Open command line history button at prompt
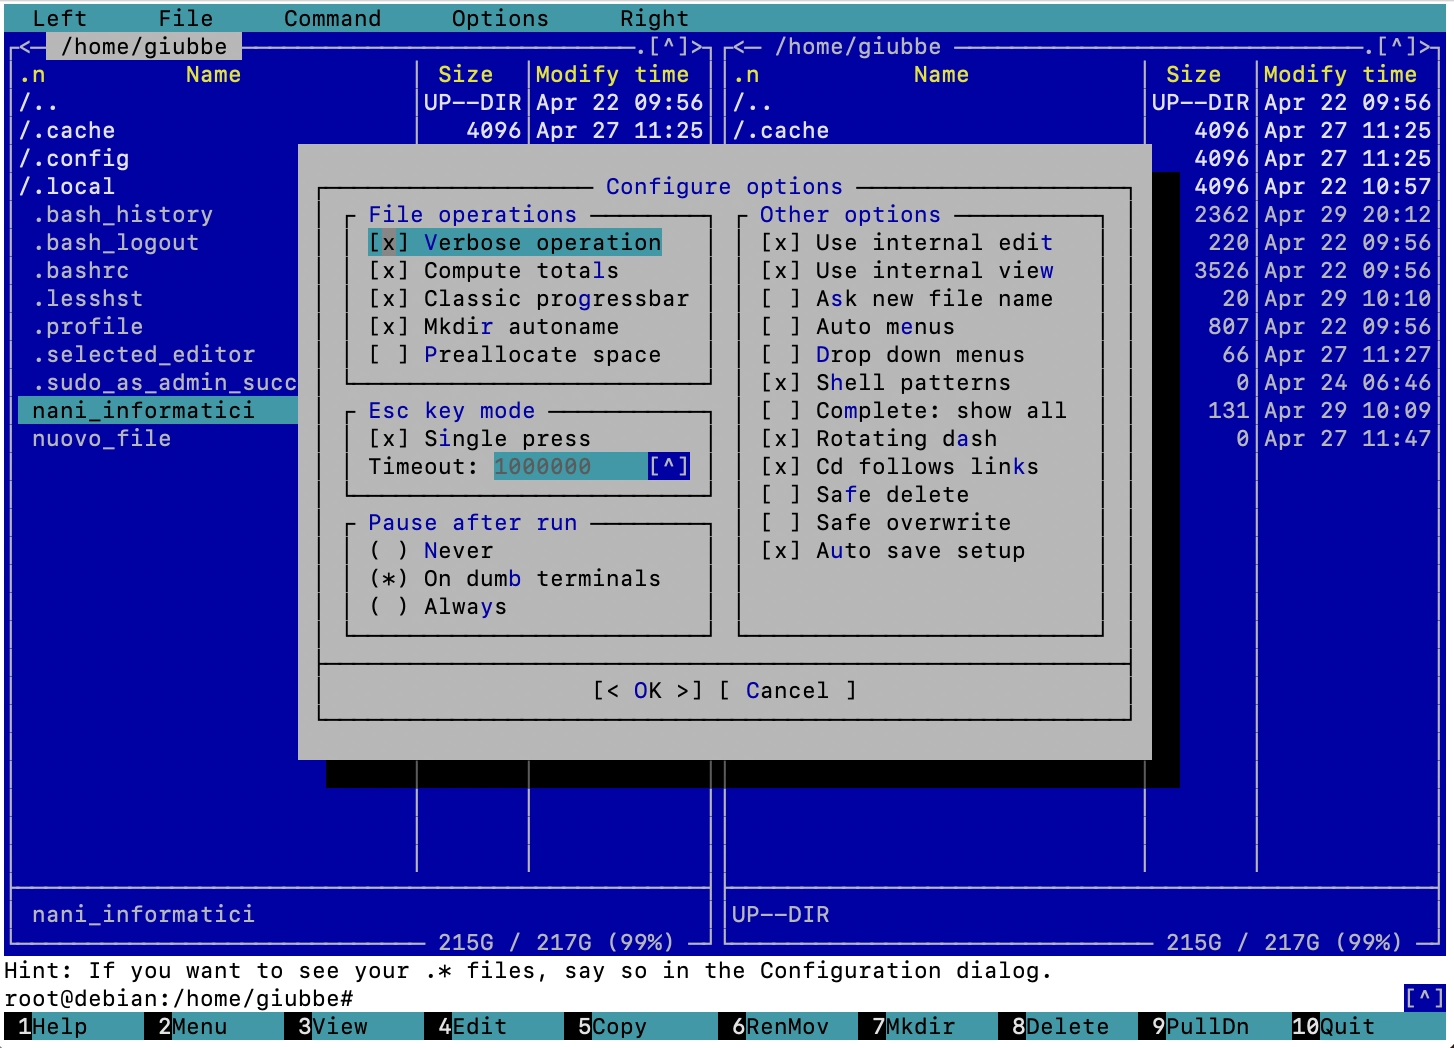1454x1048 pixels. click(x=1424, y=998)
